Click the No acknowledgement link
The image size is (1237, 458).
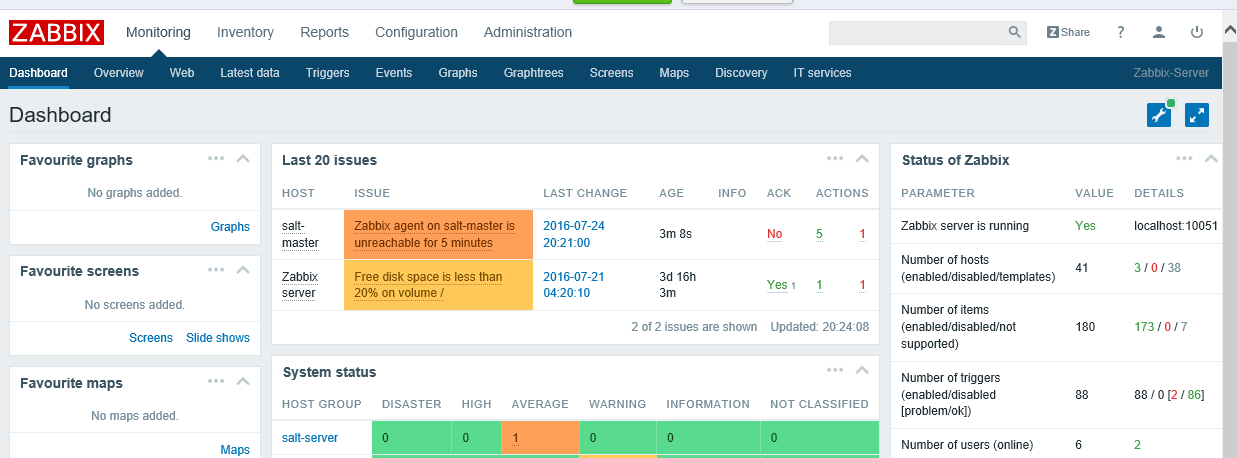(775, 234)
